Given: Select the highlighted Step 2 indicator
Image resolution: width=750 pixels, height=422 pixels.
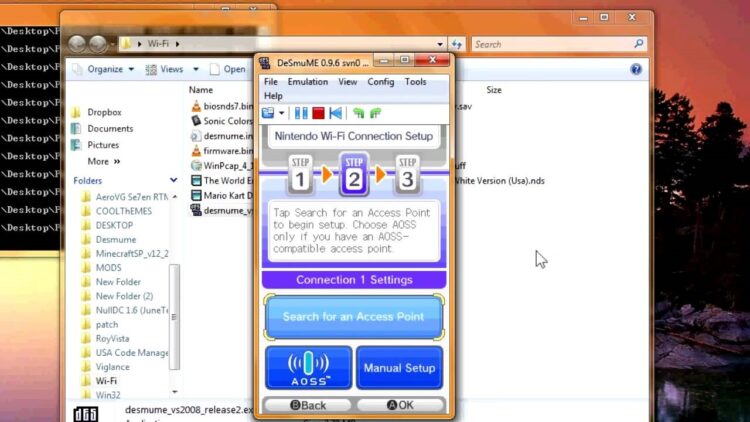Looking at the screenshot, I should click(354, 175).
